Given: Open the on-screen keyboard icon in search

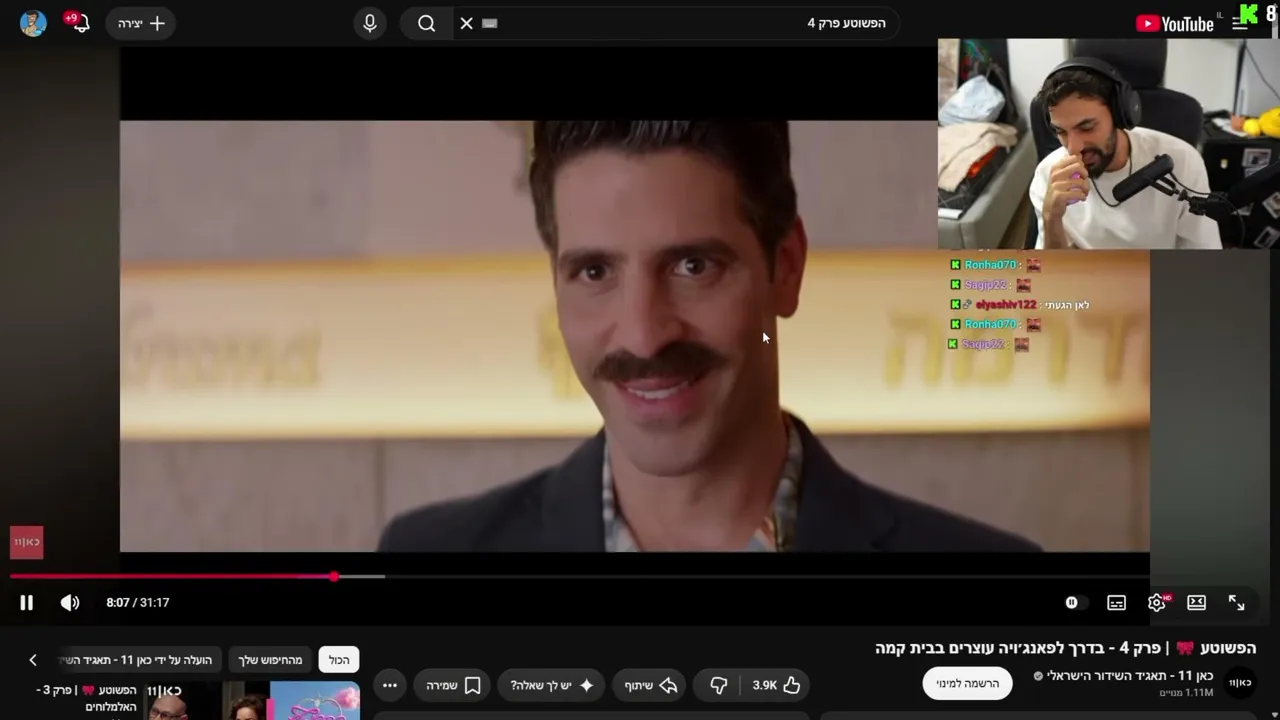Looking at the screenshot, I should click(x=489, y=23).
